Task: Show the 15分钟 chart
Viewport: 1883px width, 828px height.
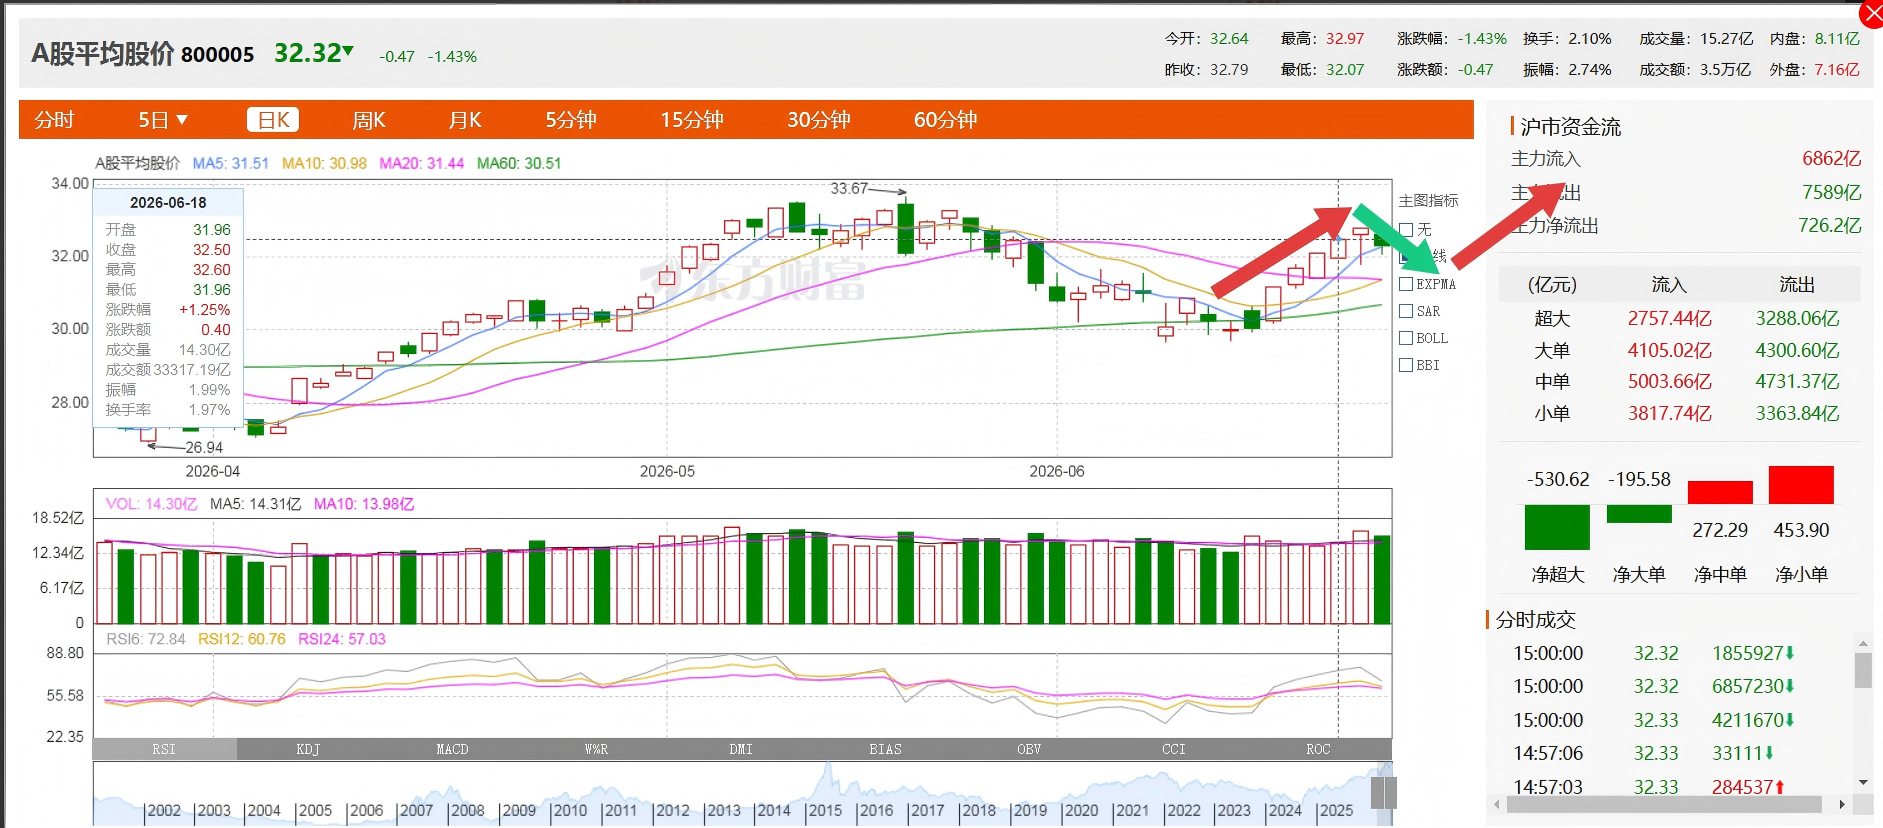Action: point(692,120)
